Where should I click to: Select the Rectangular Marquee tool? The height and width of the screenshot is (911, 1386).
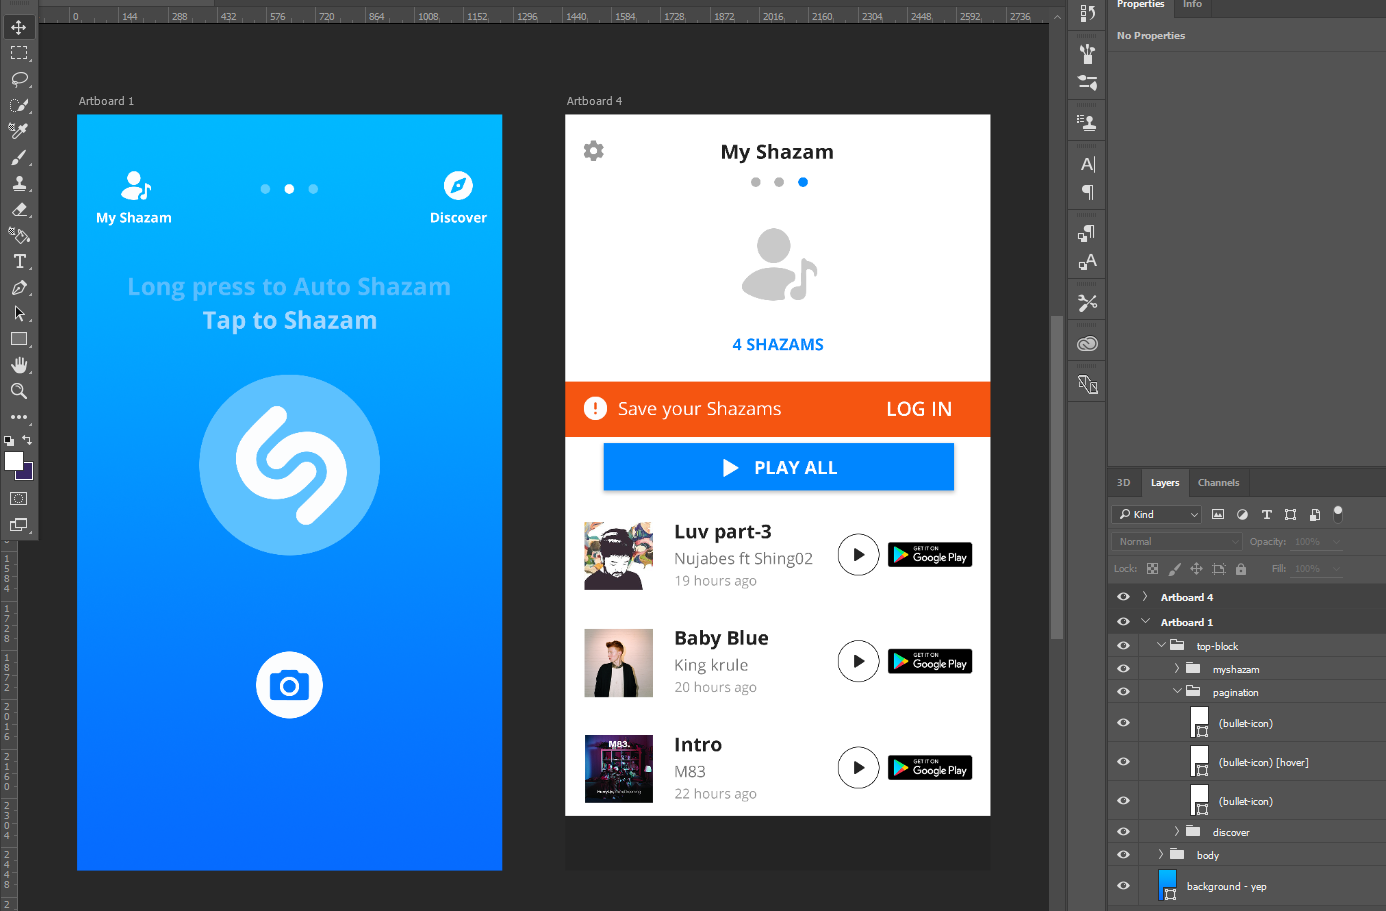click(19, 53)
